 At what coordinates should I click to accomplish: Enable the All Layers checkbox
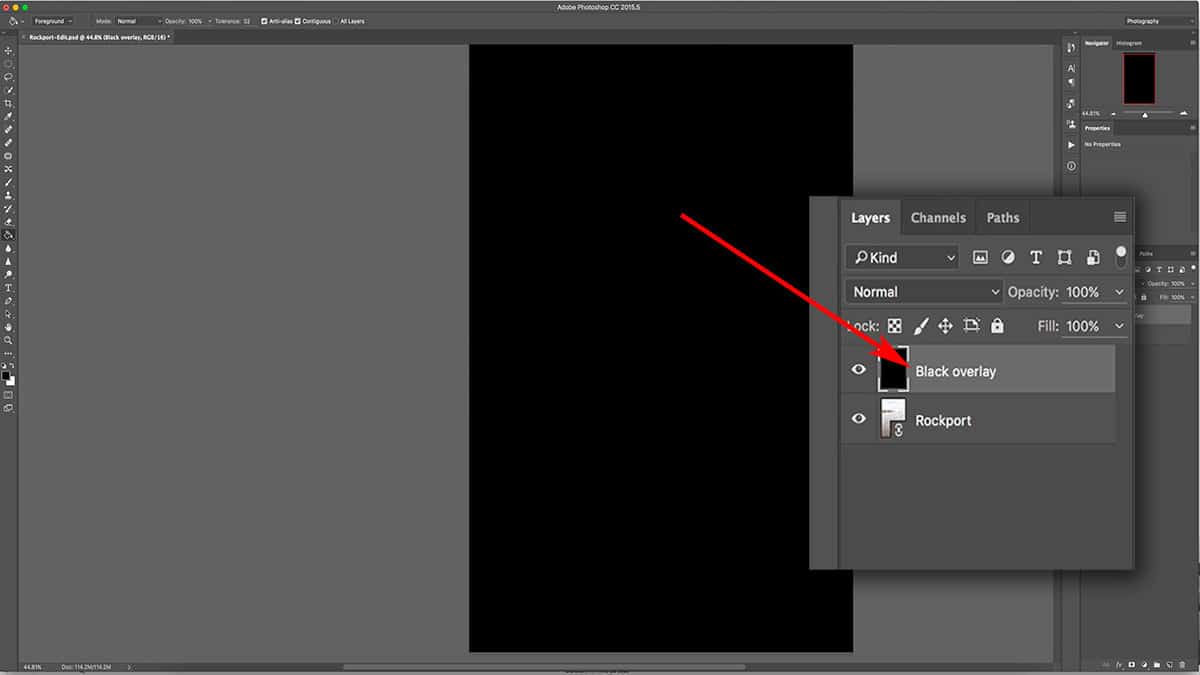click(x=337, y=21)
